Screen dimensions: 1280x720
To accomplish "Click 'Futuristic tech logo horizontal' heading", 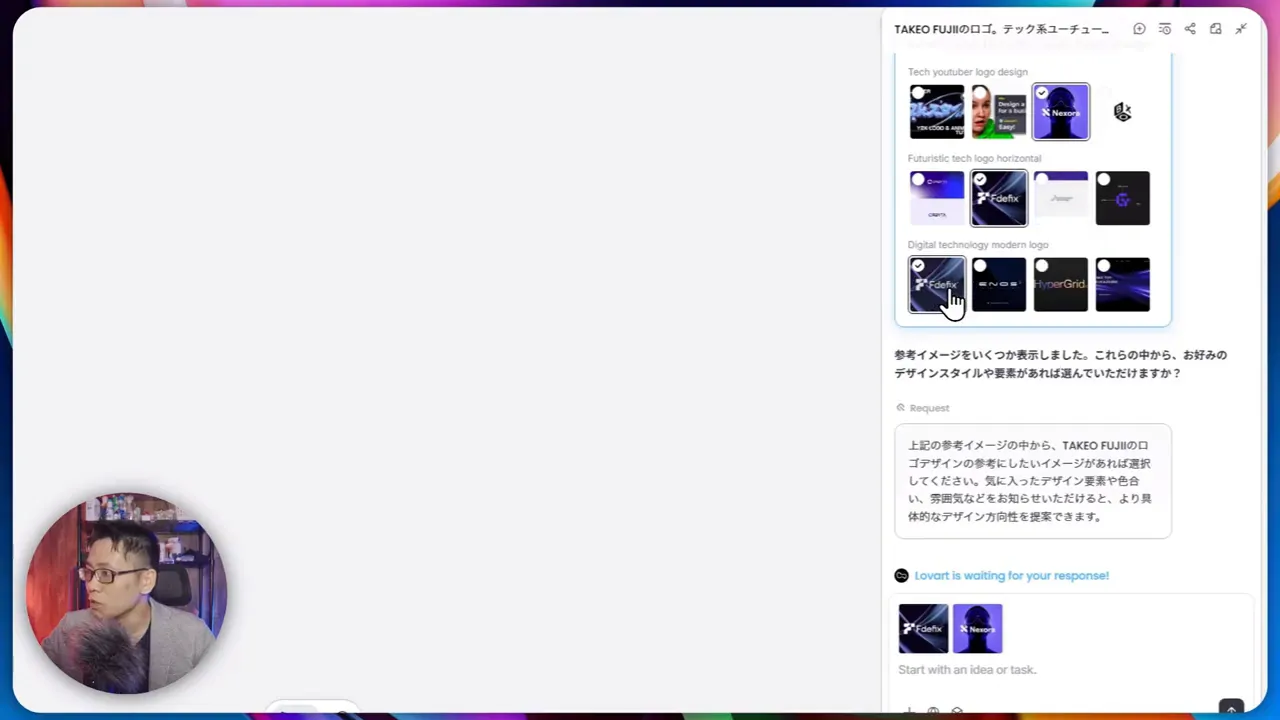I will 974,158.
